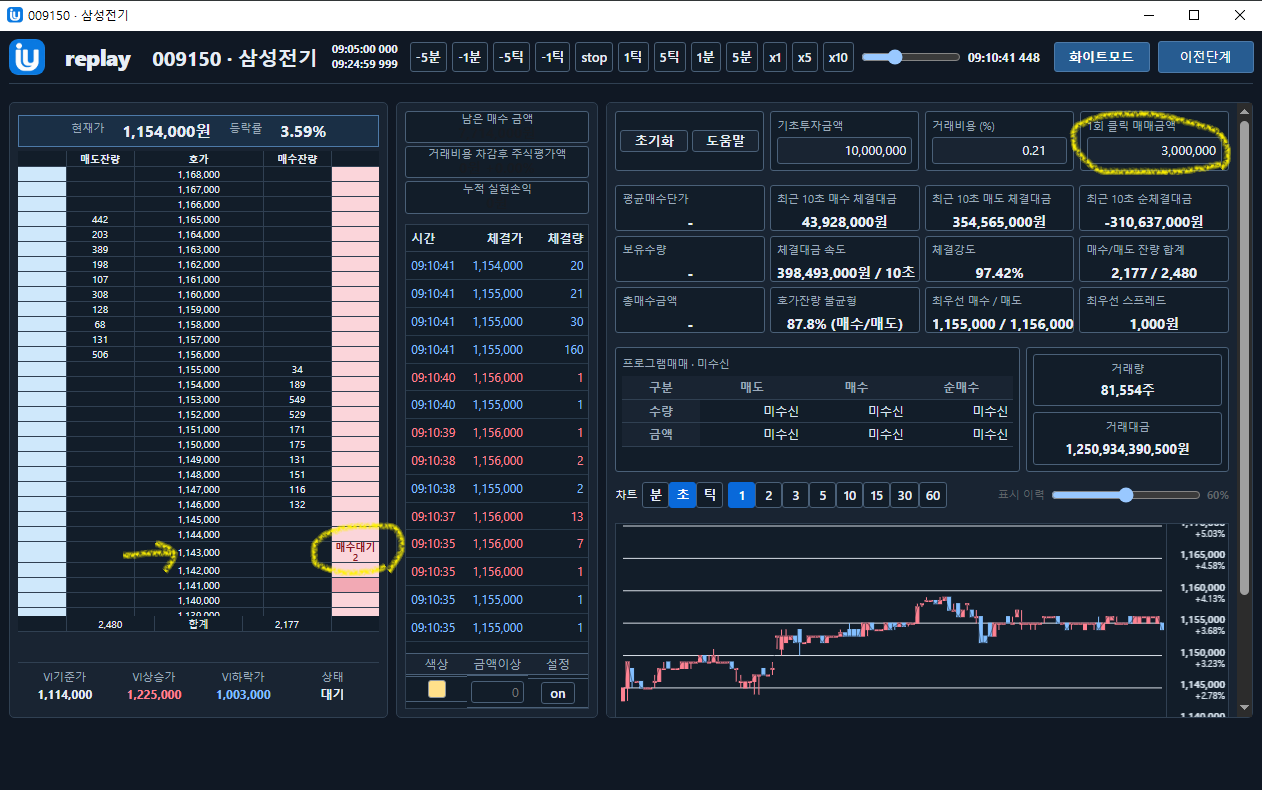Click the 남은 매수 금액 box
Screen dimensions: 1262x790
[x=497, y=127]
